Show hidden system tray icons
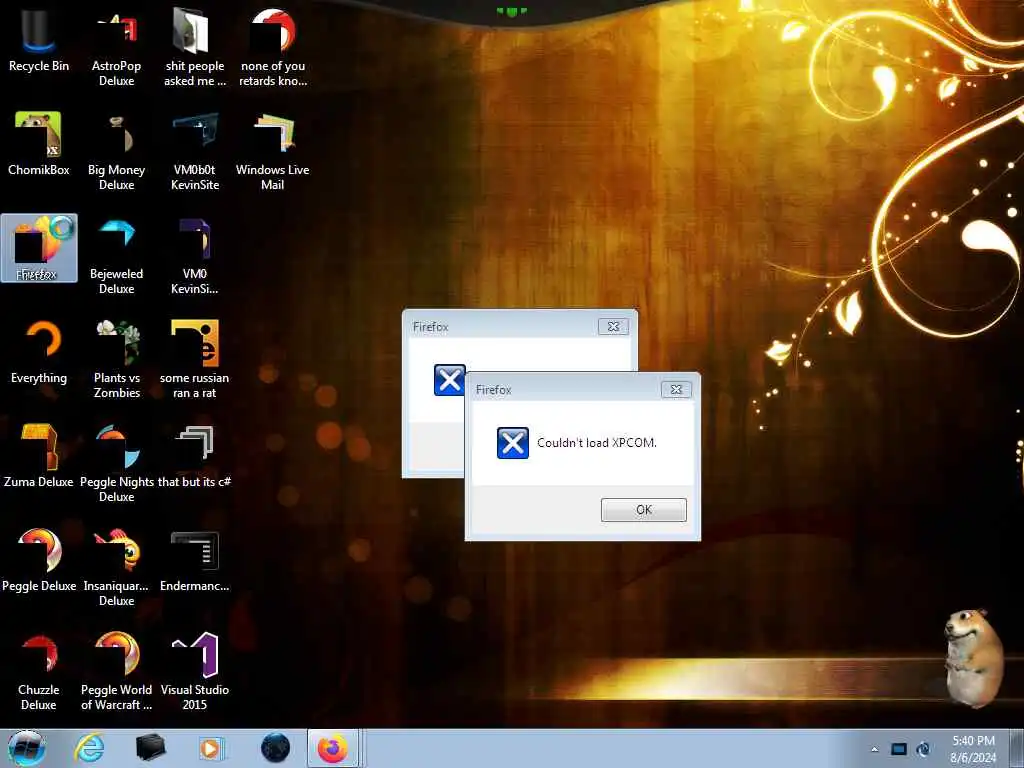 [874, 749]
